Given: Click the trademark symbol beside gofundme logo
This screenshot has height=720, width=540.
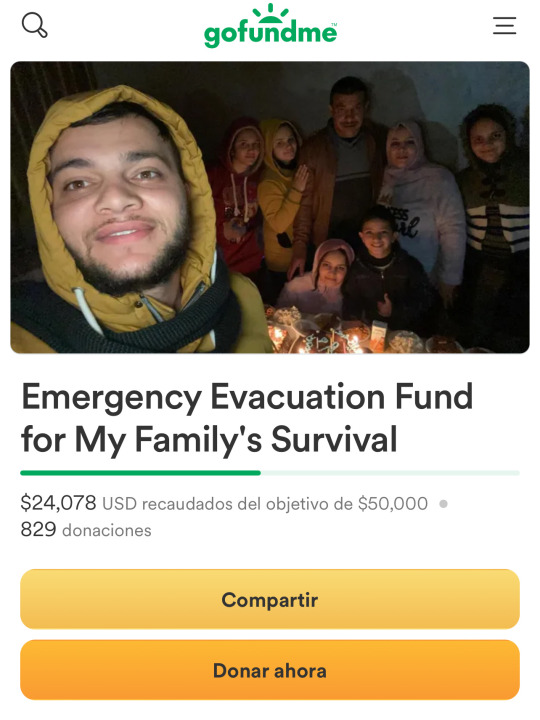Looking at the screenshot, I should click(334, 25).
